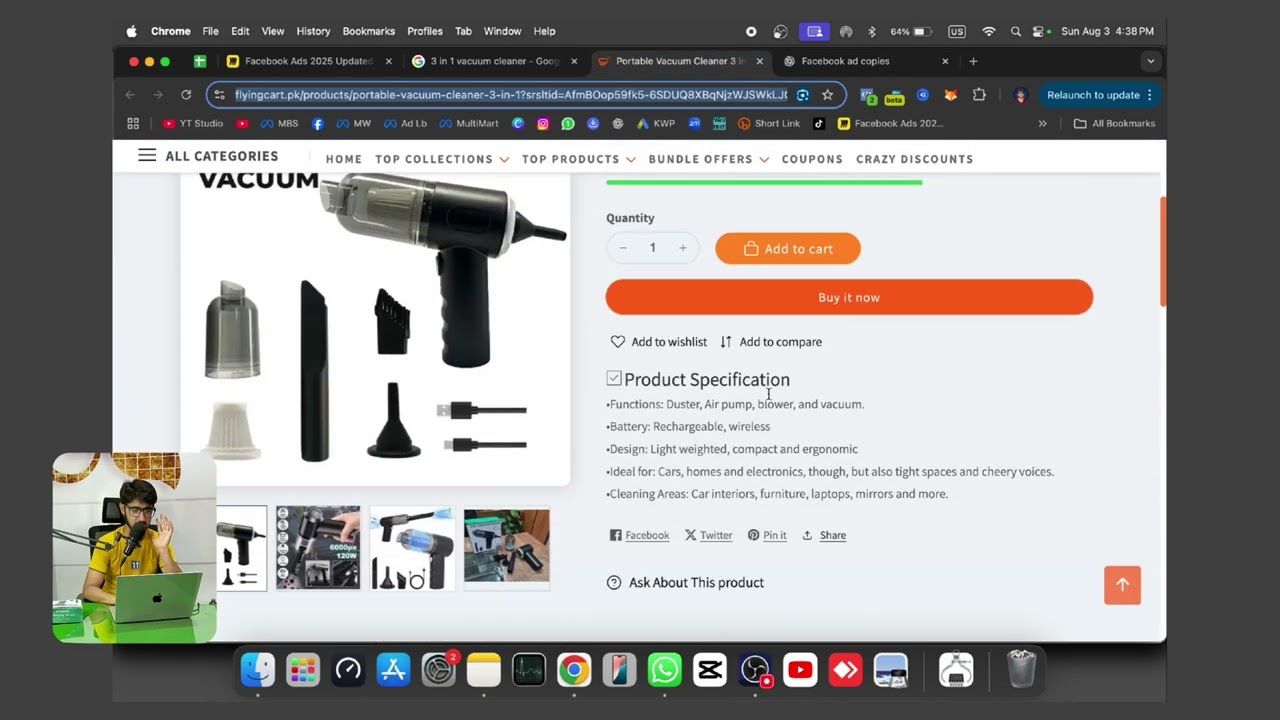Click the Buy it now button

point(849,297)
